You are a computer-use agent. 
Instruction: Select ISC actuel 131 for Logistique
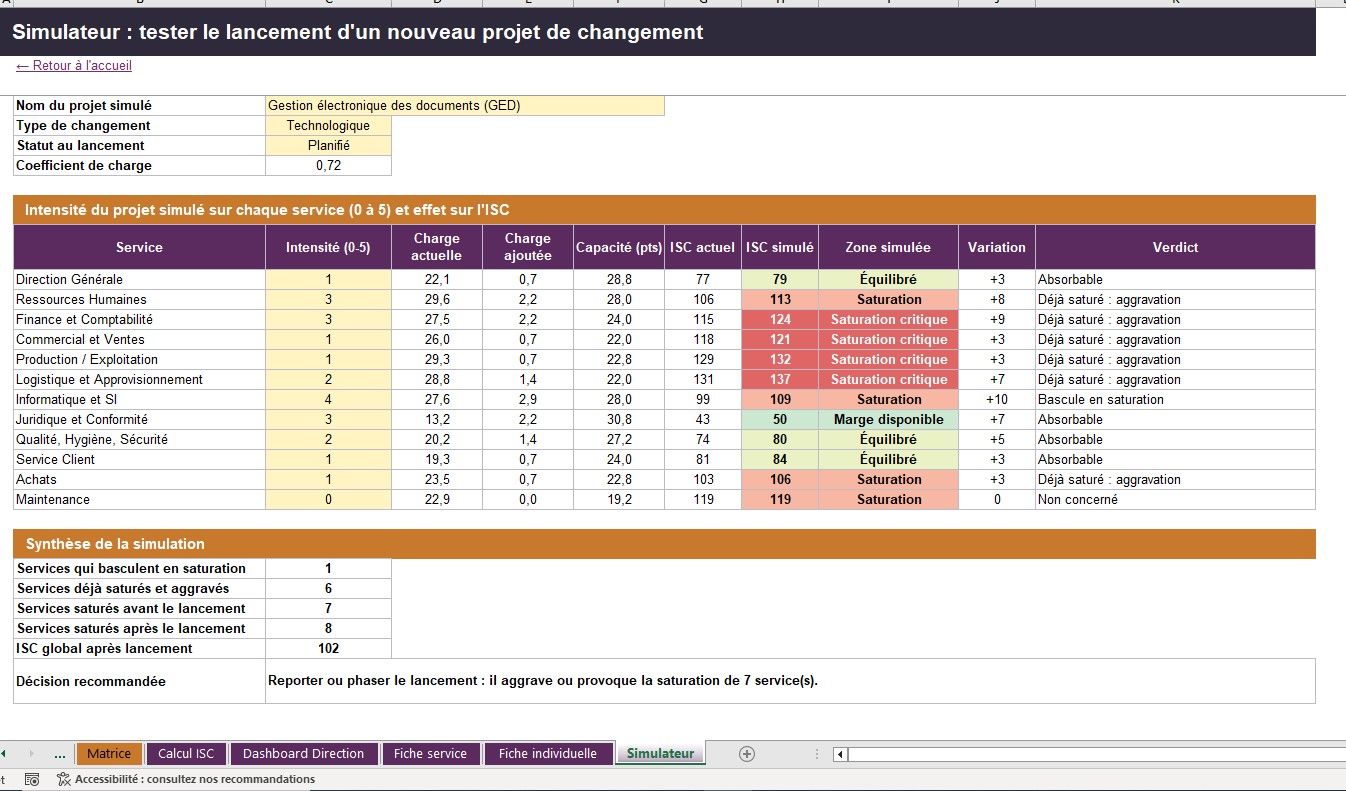click(703, 380)
